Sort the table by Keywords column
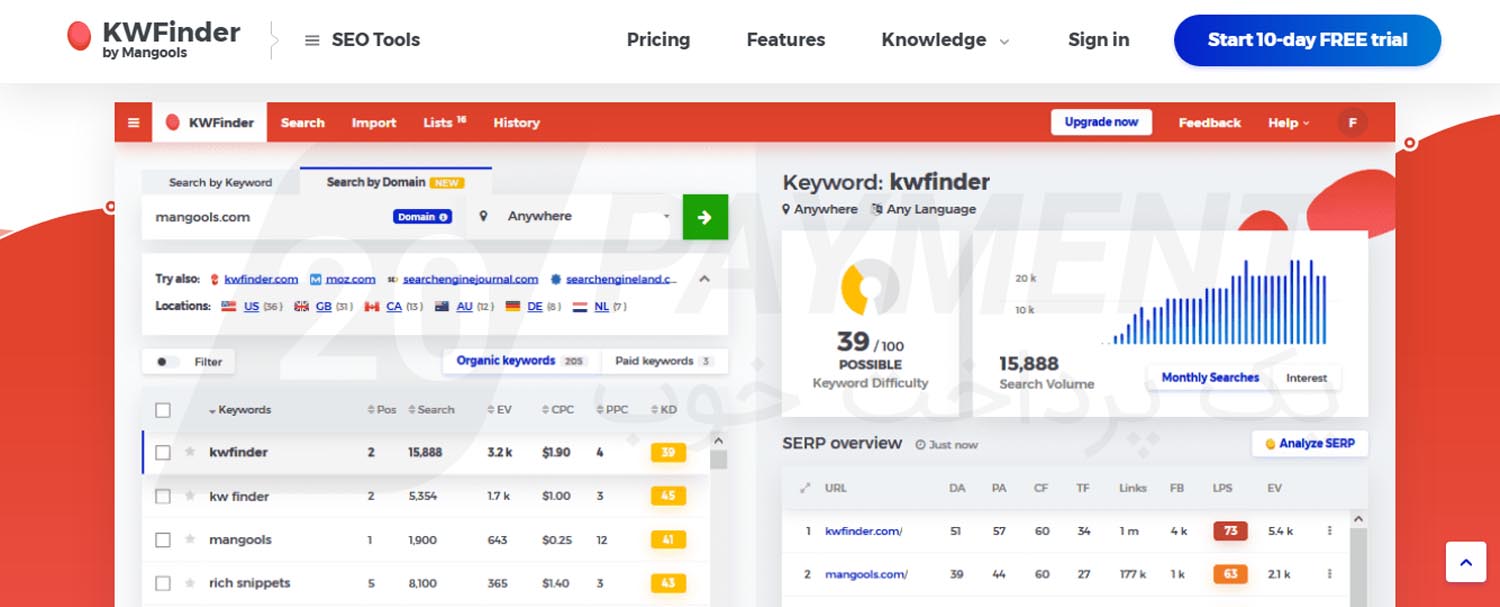This screenshot has width=1500, height=607. (x=240, y=410)
